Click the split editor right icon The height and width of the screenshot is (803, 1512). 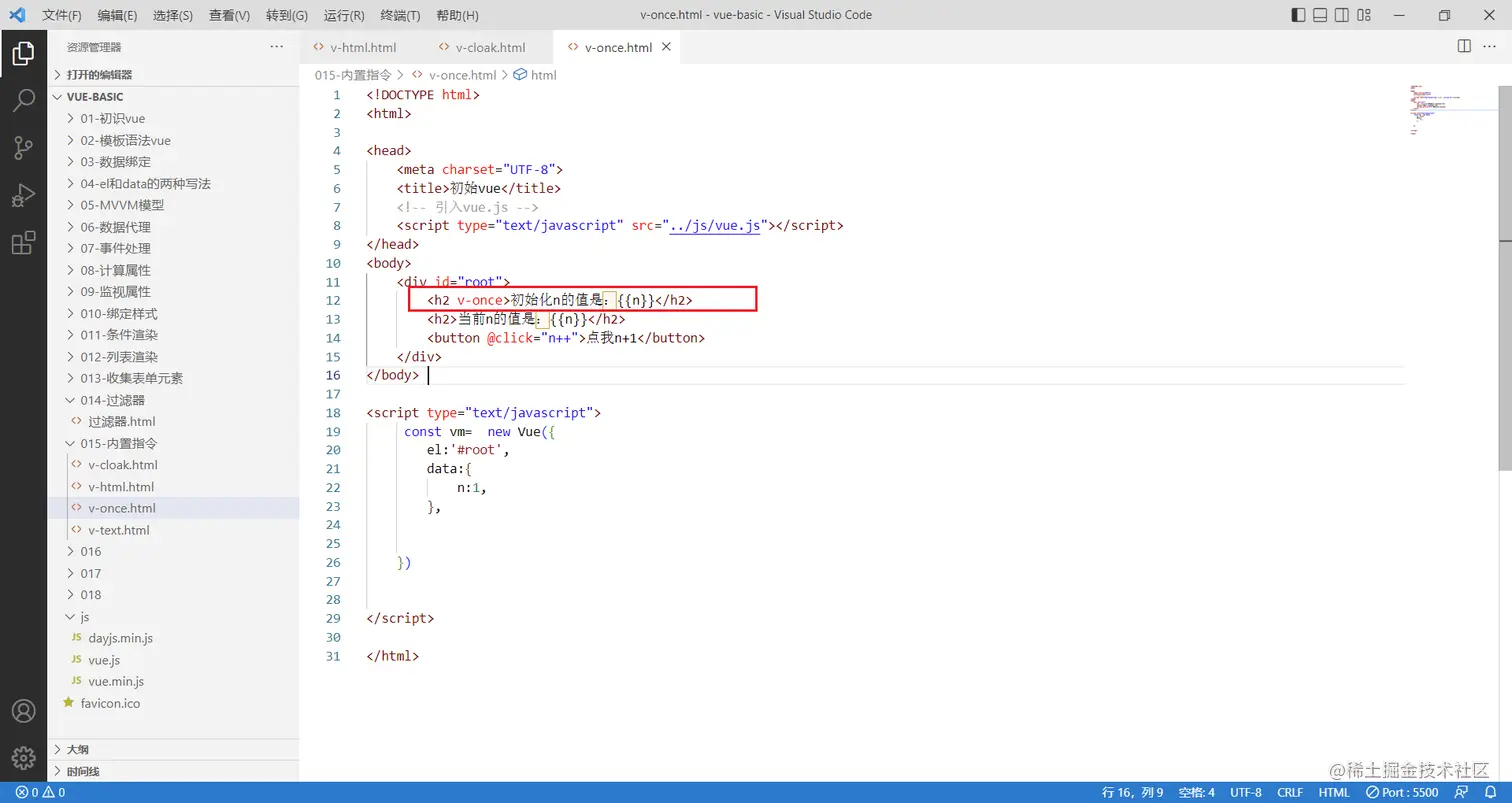[1464, 46]
